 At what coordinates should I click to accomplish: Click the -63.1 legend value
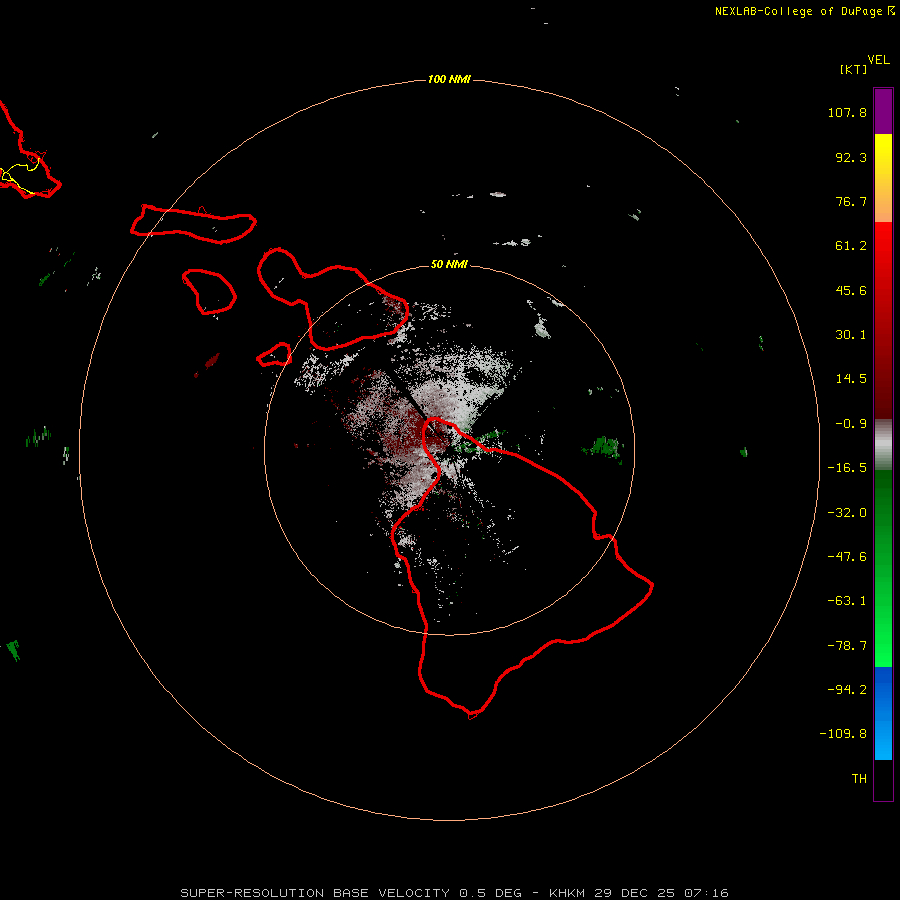847,601
